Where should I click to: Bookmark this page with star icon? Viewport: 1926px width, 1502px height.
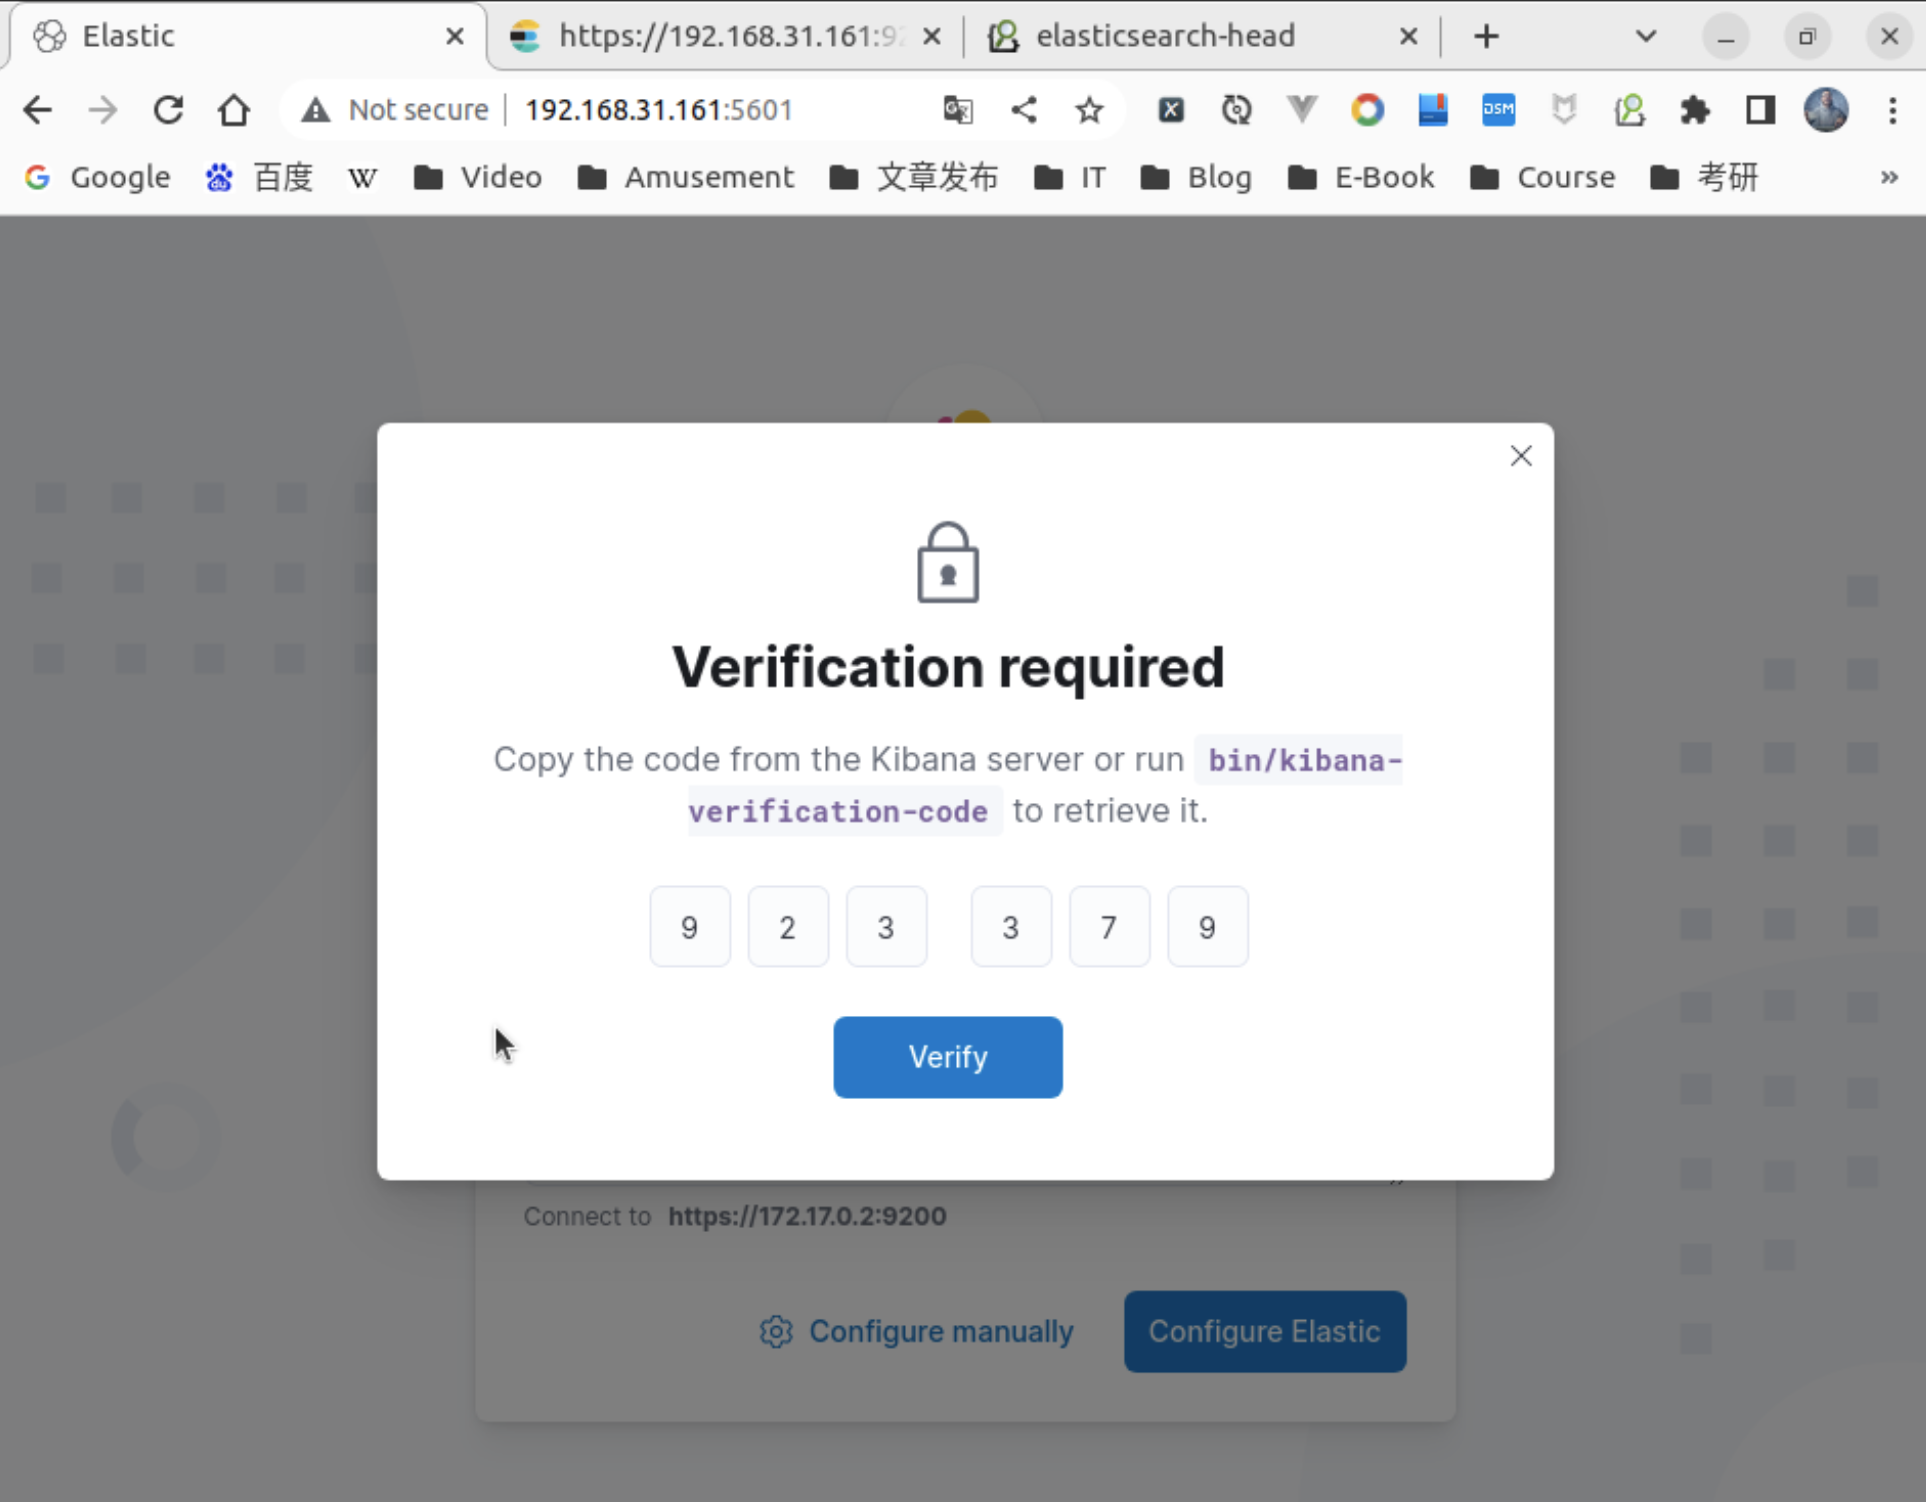[x=1089, y=109]
